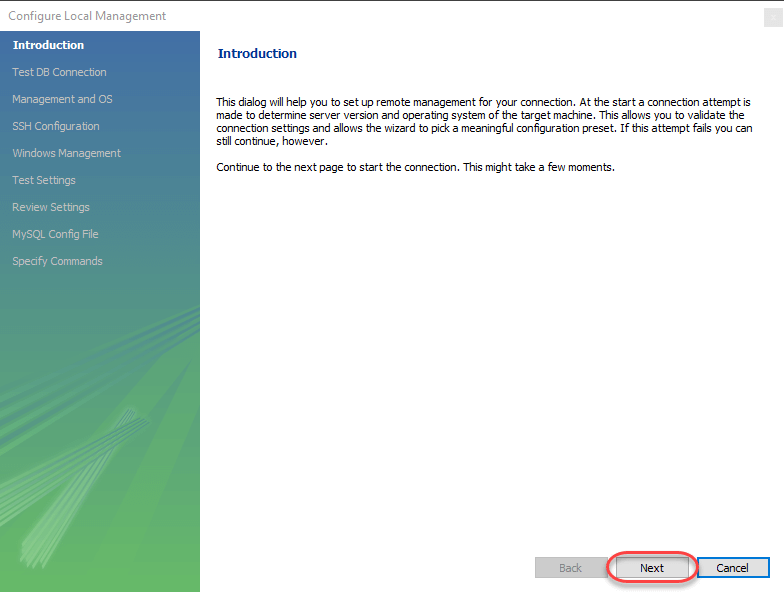Screen dimensions: 784x592
Task: Navigate to Specify Commands step
Action: tap(57, 261)
